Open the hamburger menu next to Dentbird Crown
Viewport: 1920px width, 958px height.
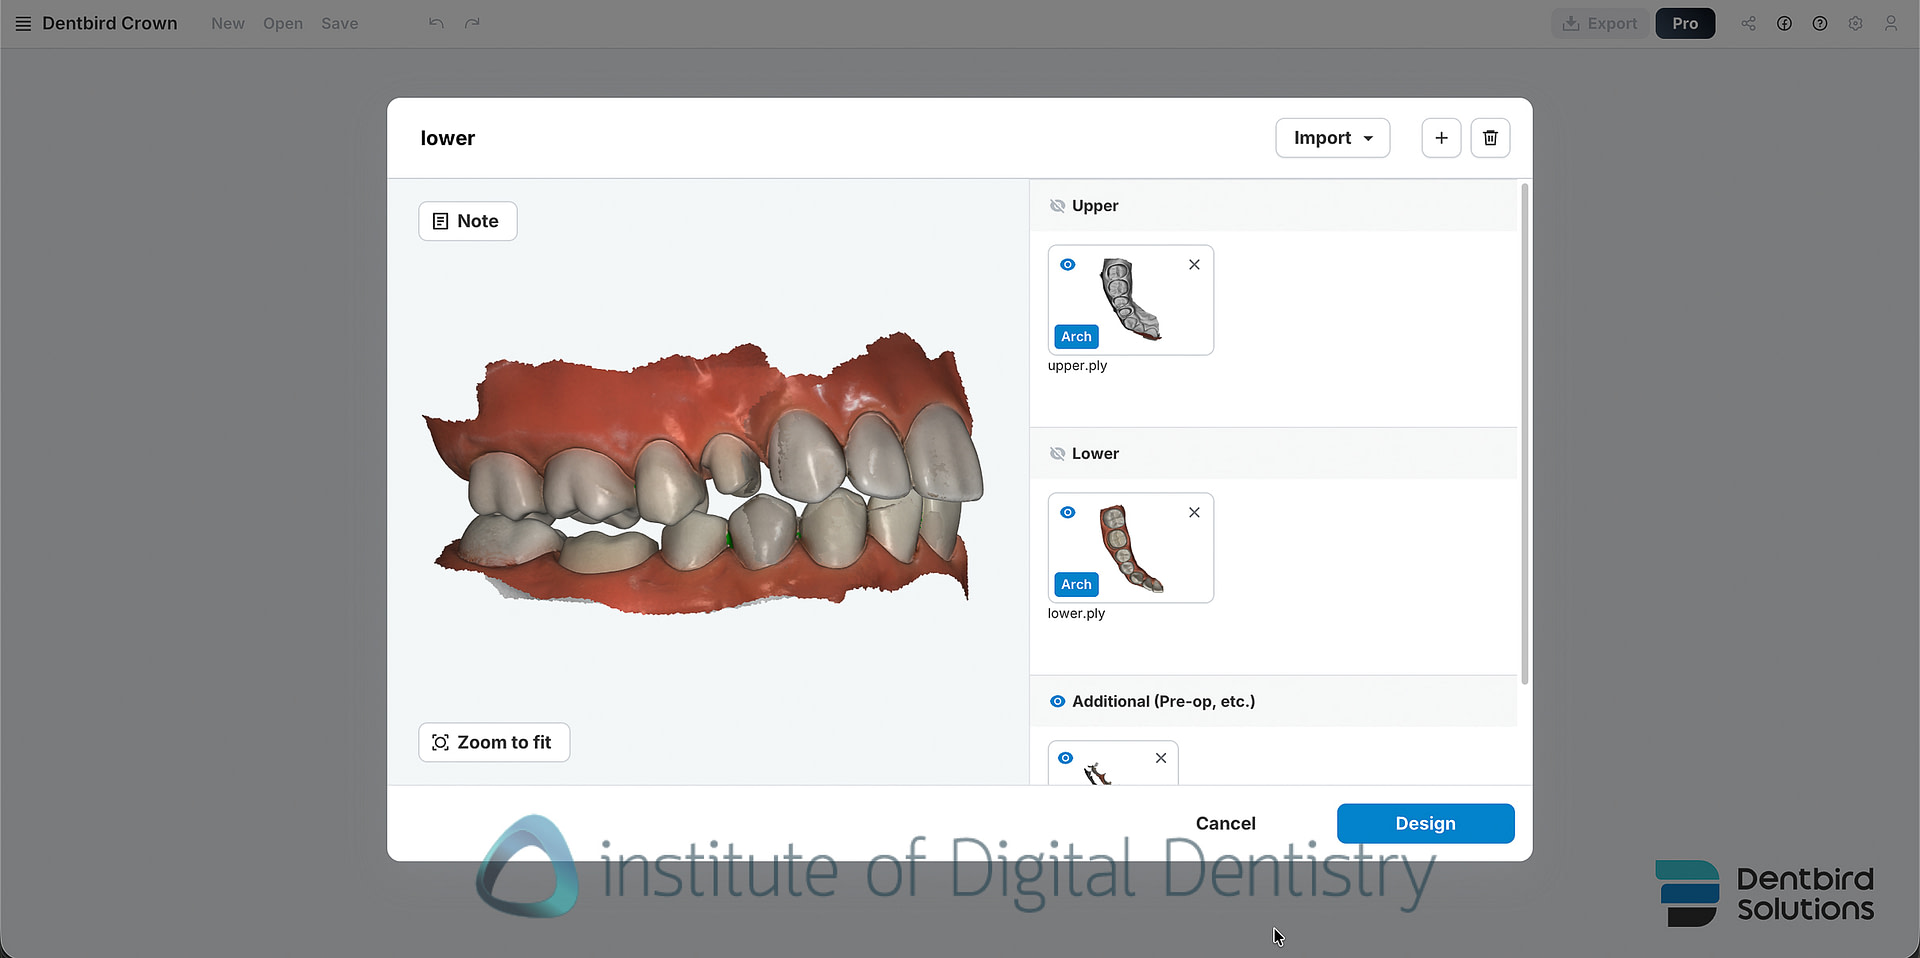[23, 23]
